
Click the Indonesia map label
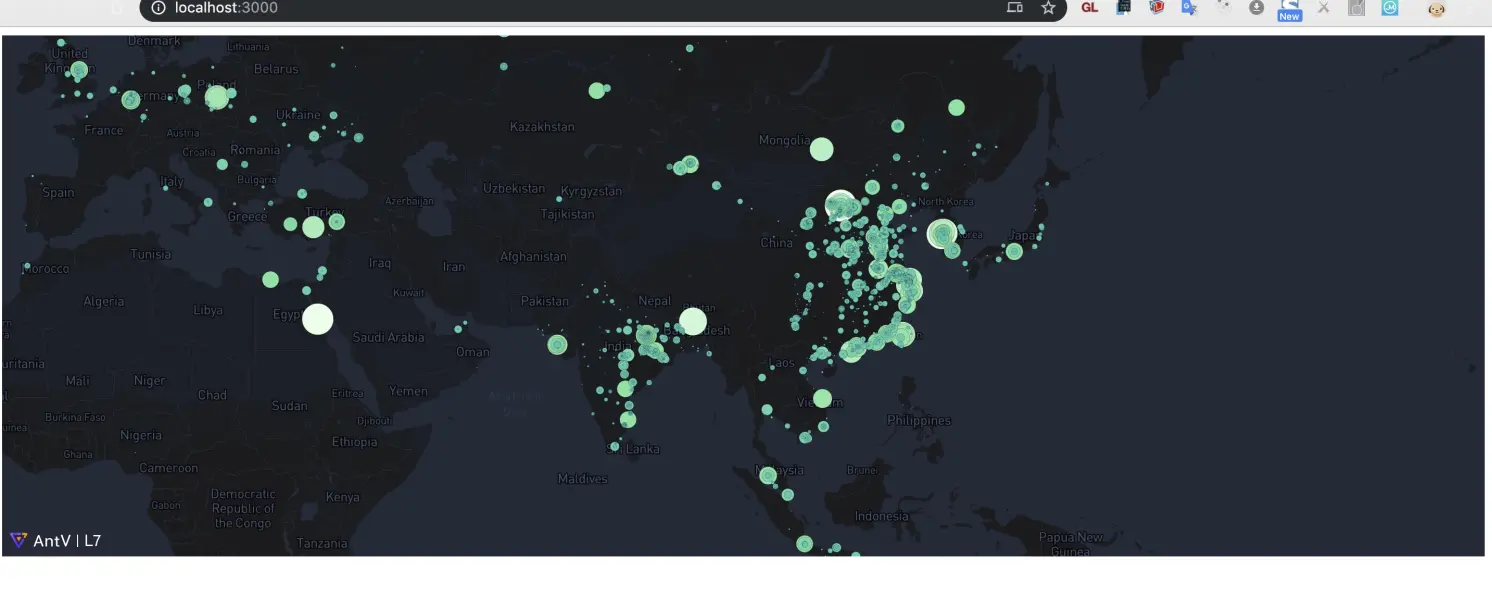[882, 516]
